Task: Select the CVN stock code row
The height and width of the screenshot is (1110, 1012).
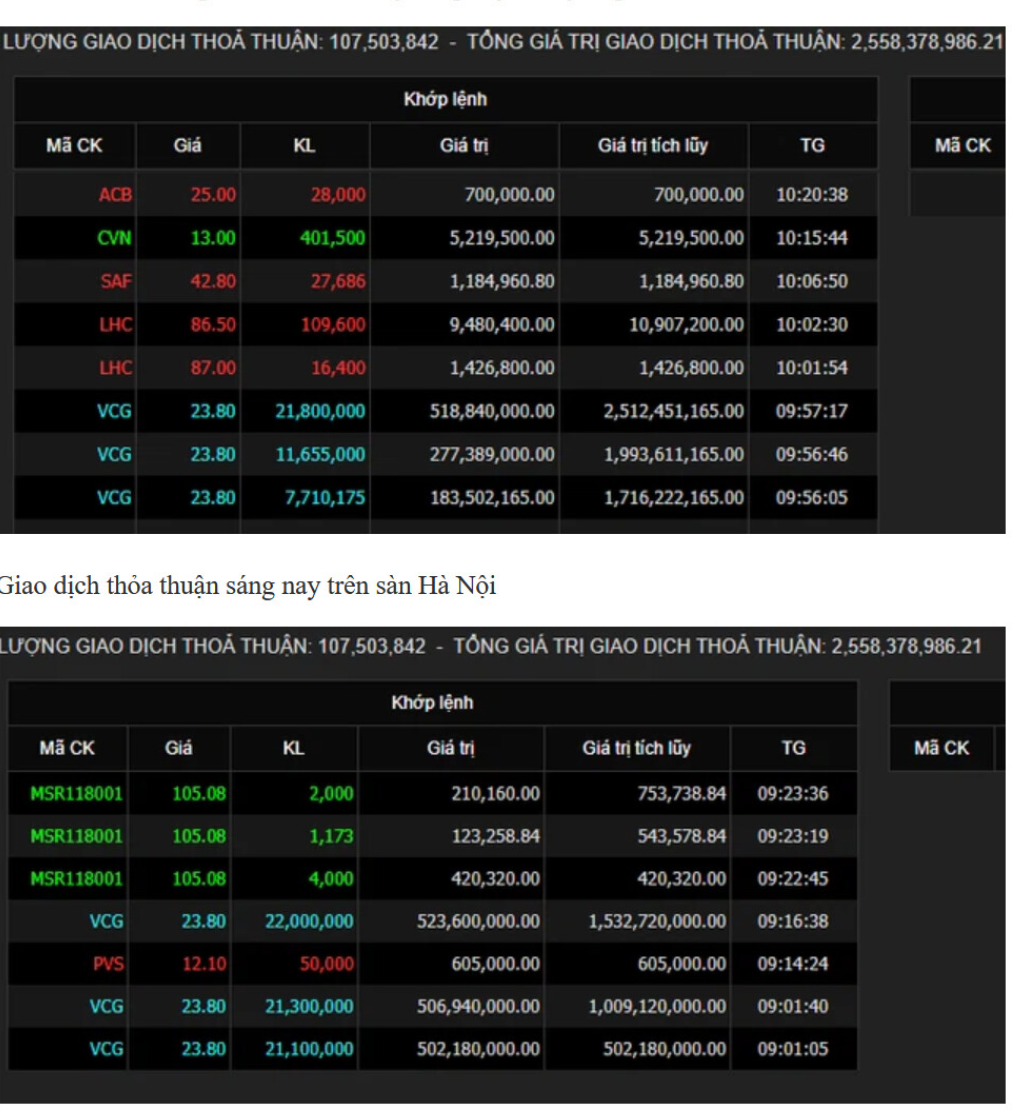Action: (446, 238)
